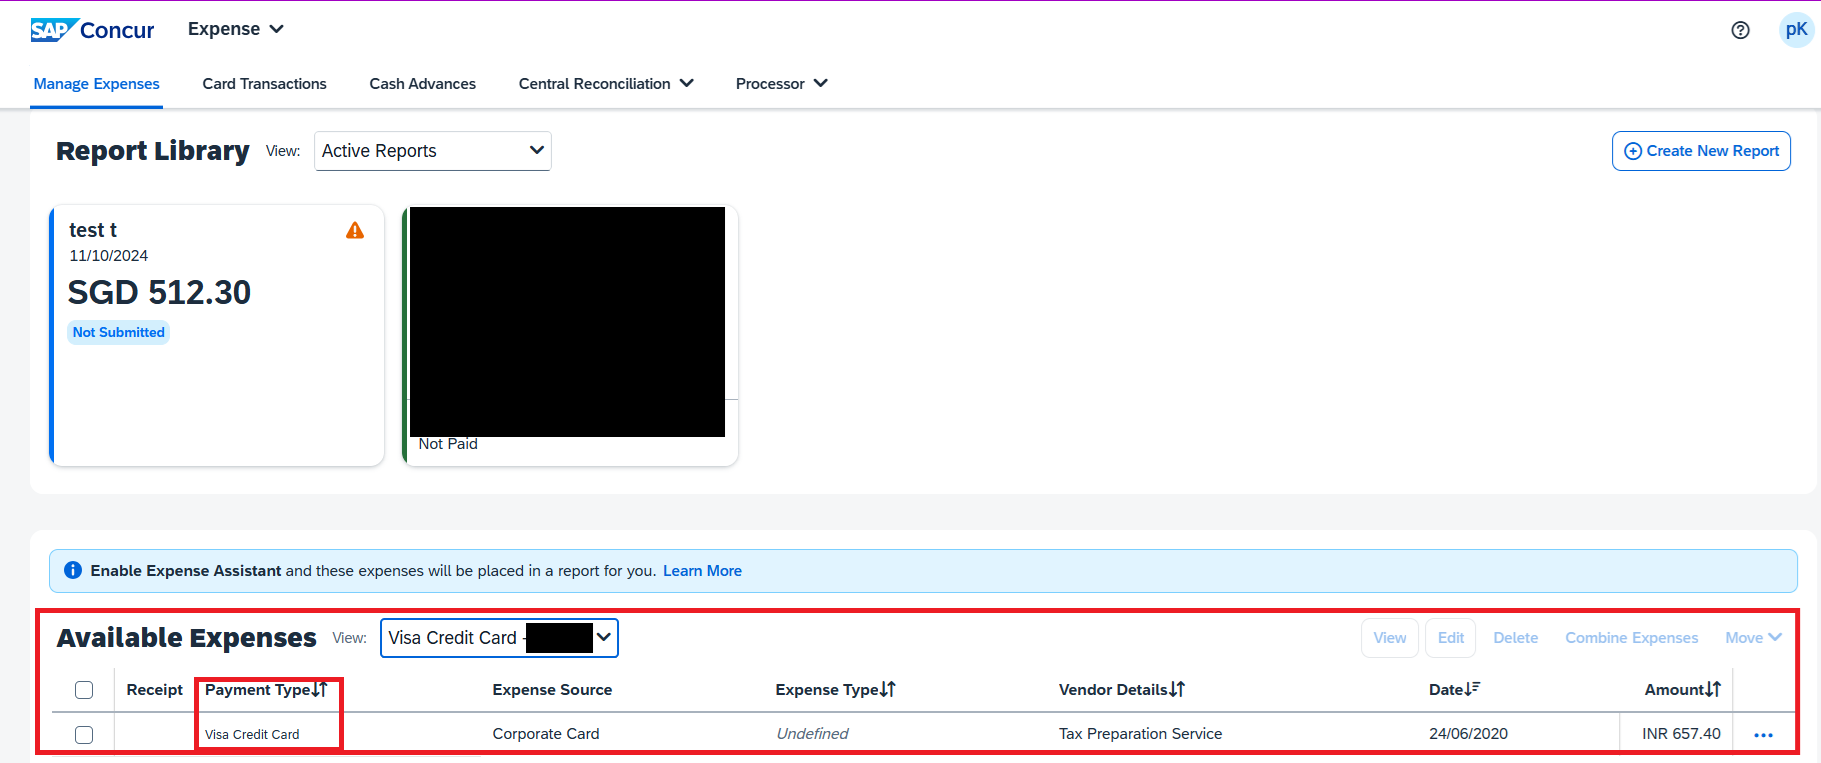The image size is (1821, 763).
Task: Expand the Processor menu
Action: point(782,84)
